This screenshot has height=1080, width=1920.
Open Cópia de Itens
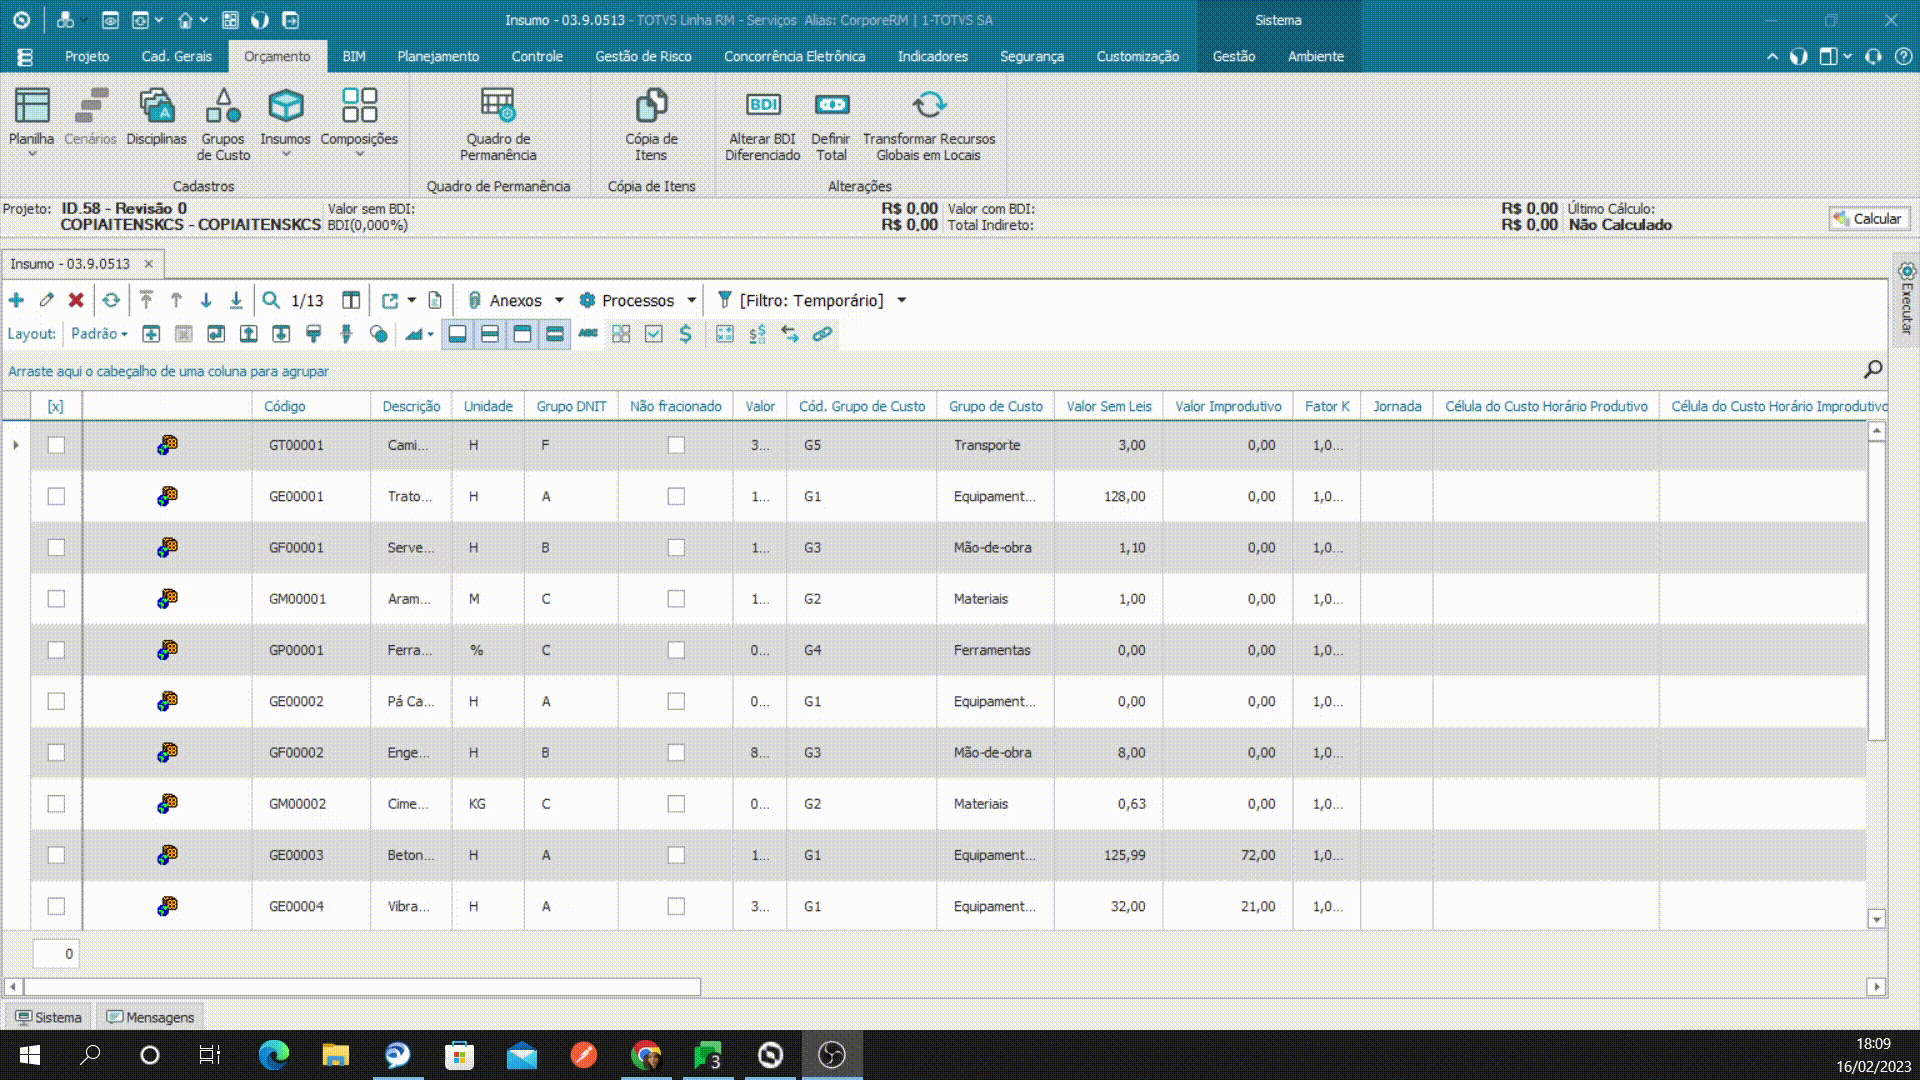tap(651, 125)
